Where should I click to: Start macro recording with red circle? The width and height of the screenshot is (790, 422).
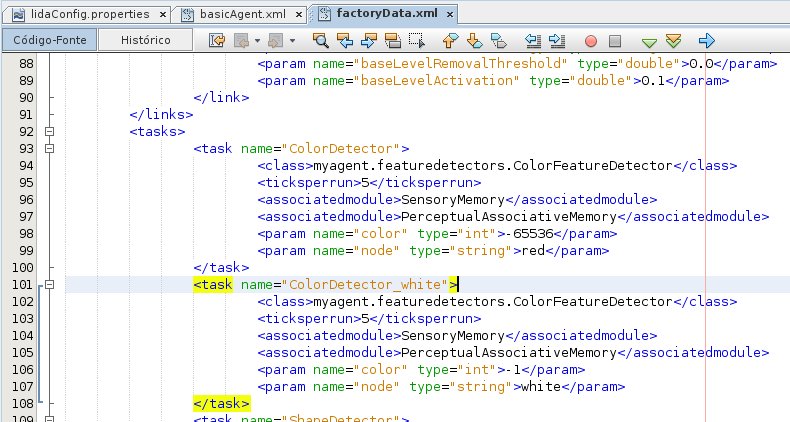(591, 41)
